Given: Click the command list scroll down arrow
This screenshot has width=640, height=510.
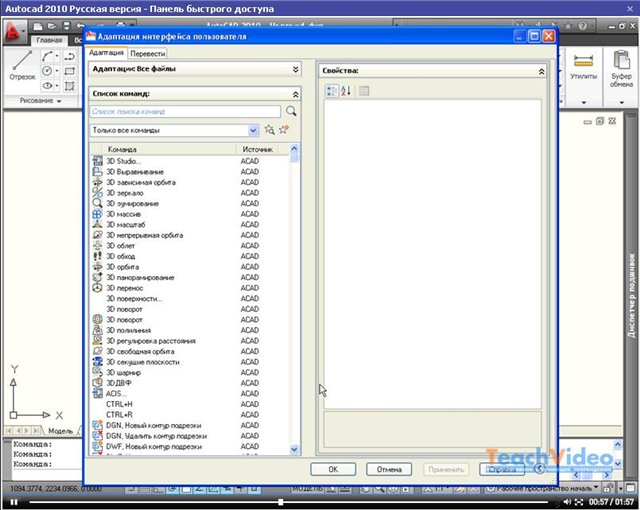Looking at the screenshot, I should click(x=294, y=450).
